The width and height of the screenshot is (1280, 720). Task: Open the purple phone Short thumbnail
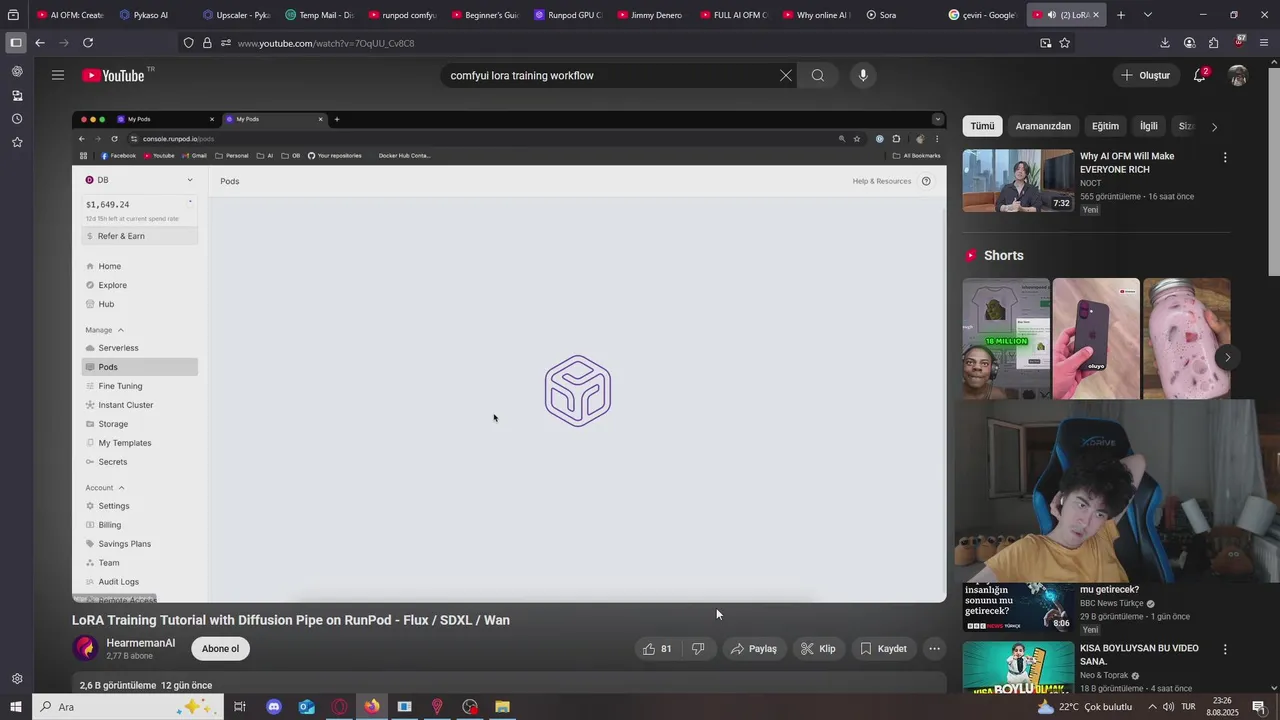point(1096,338)
